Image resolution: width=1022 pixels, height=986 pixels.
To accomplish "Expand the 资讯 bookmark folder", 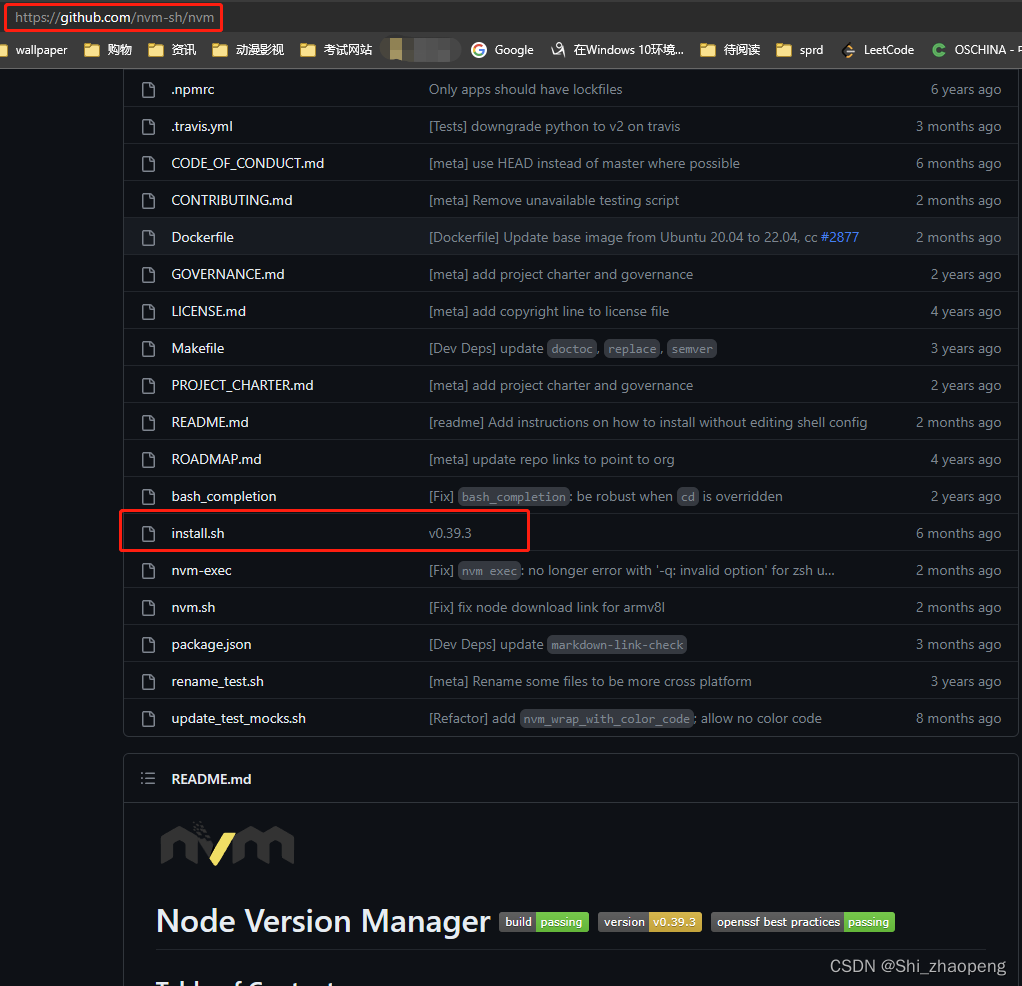I will point(172,50).
